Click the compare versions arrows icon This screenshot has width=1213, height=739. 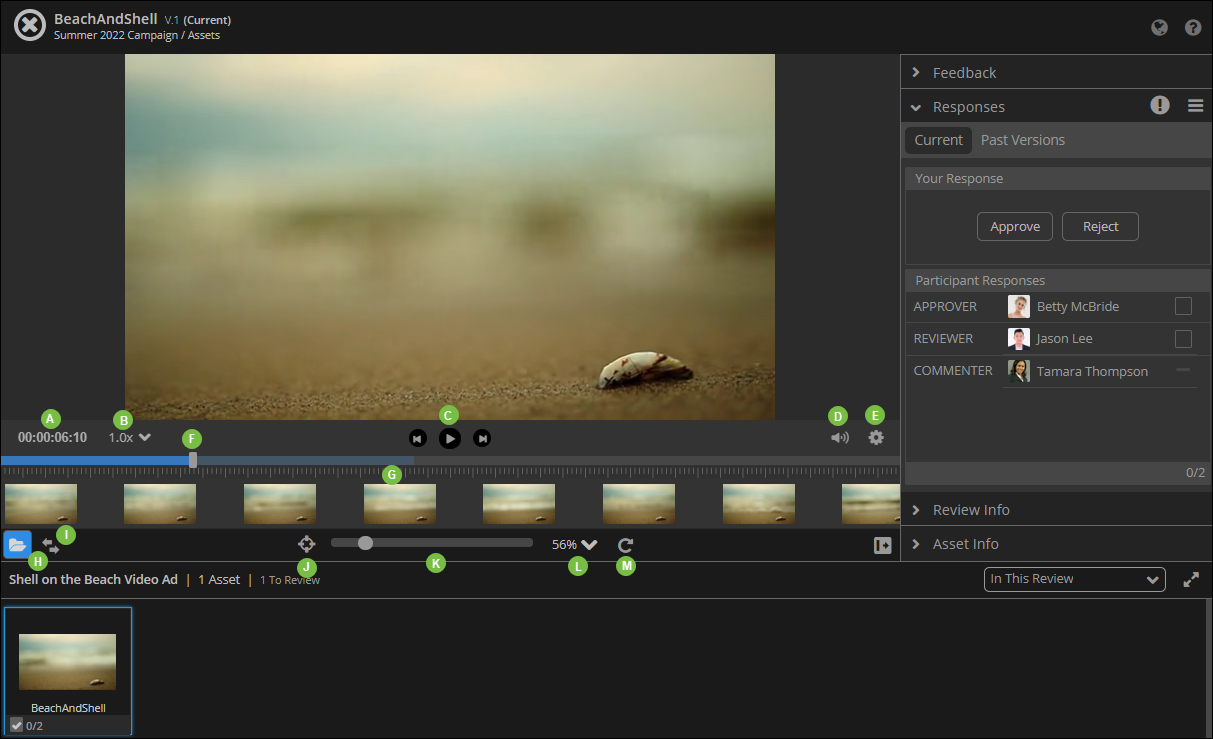pyautogui.click(x=50, y=546)
